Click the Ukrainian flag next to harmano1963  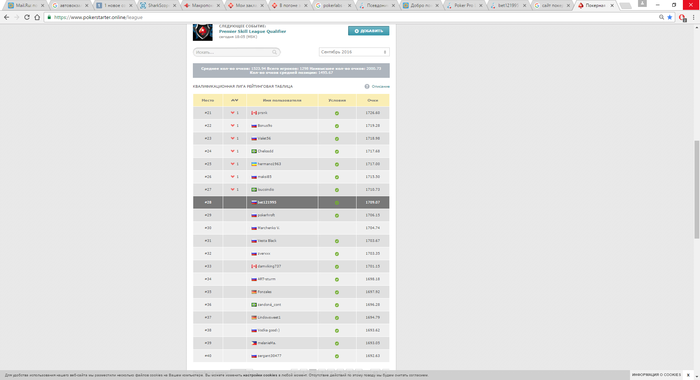(254, 164)
